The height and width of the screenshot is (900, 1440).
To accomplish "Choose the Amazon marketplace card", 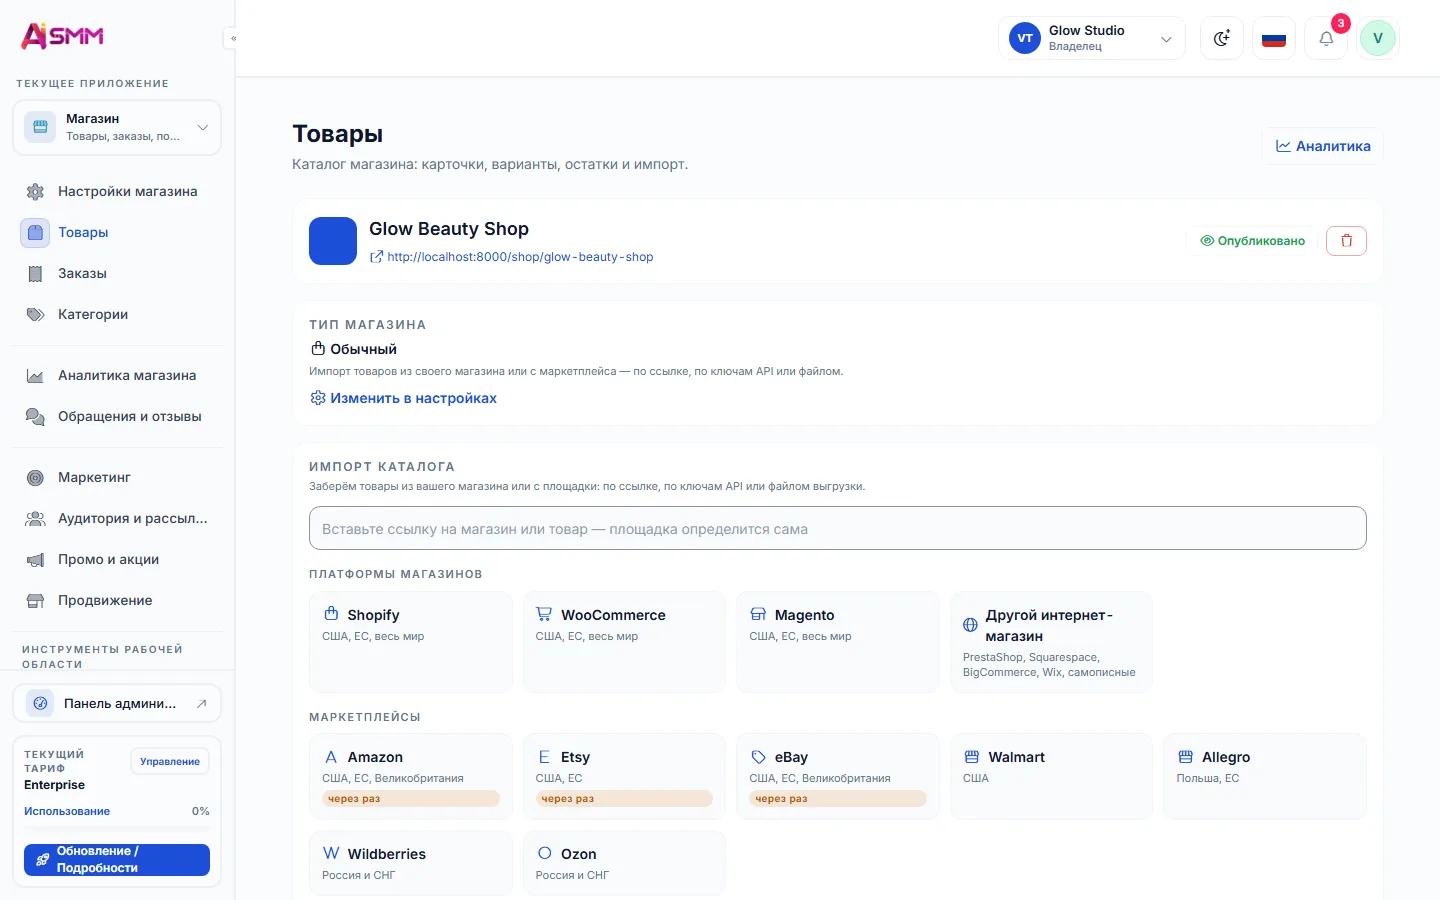I will coord(411,777).
